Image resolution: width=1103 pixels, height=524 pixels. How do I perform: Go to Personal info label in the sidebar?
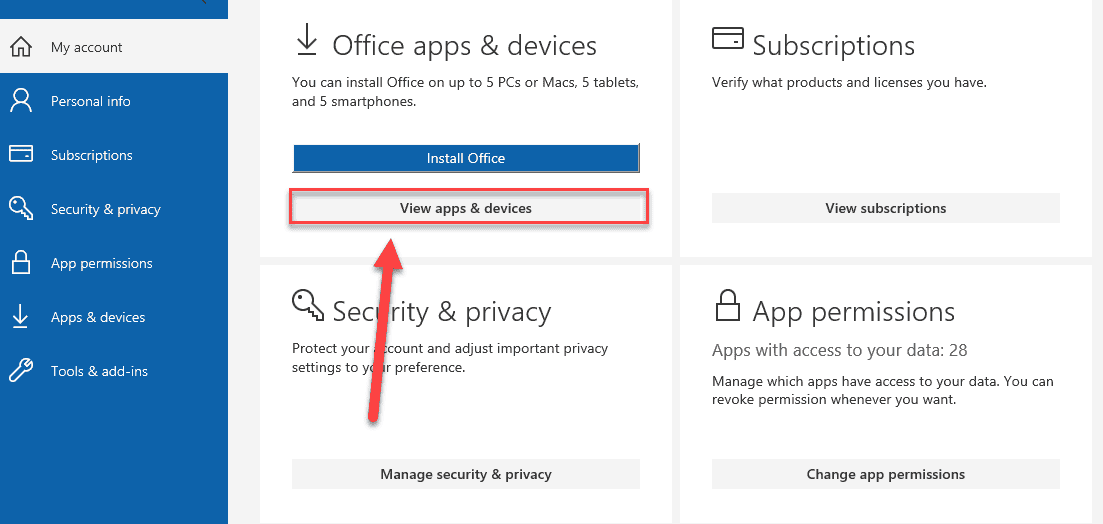tap(91, 101)
